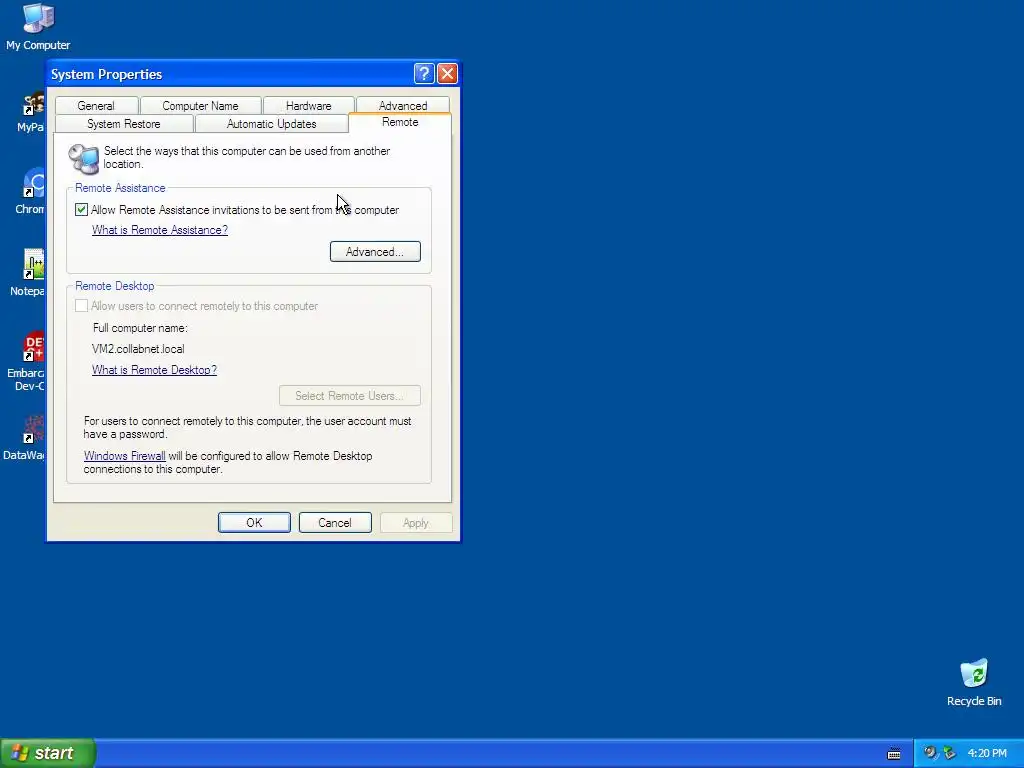Click the dialog help question-mark button

(x=424, y=73)
